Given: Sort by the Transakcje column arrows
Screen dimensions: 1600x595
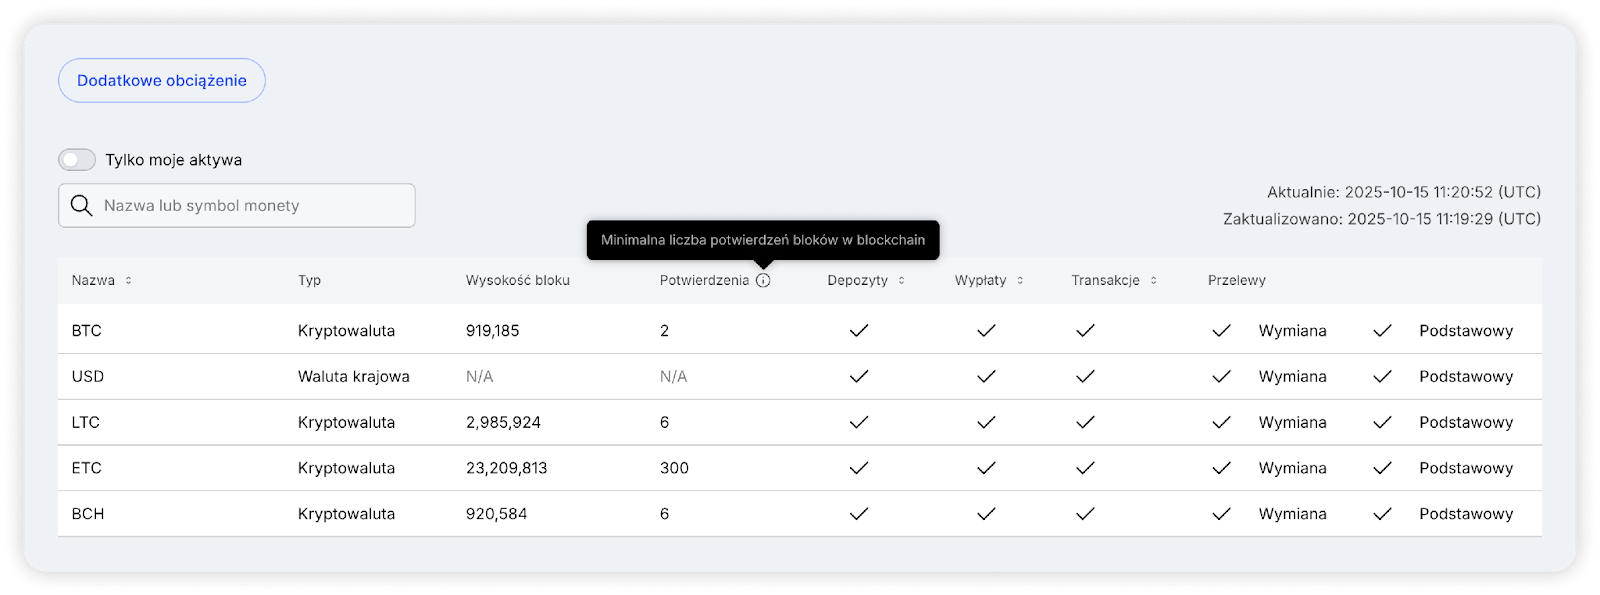Looking at the screenshot, I should click(x=1153, y=281).
